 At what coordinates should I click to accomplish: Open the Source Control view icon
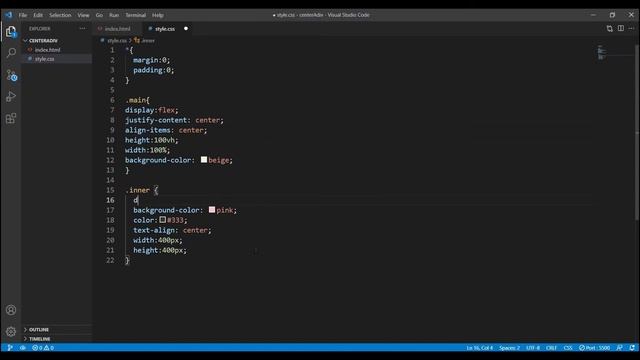point(11,75)
